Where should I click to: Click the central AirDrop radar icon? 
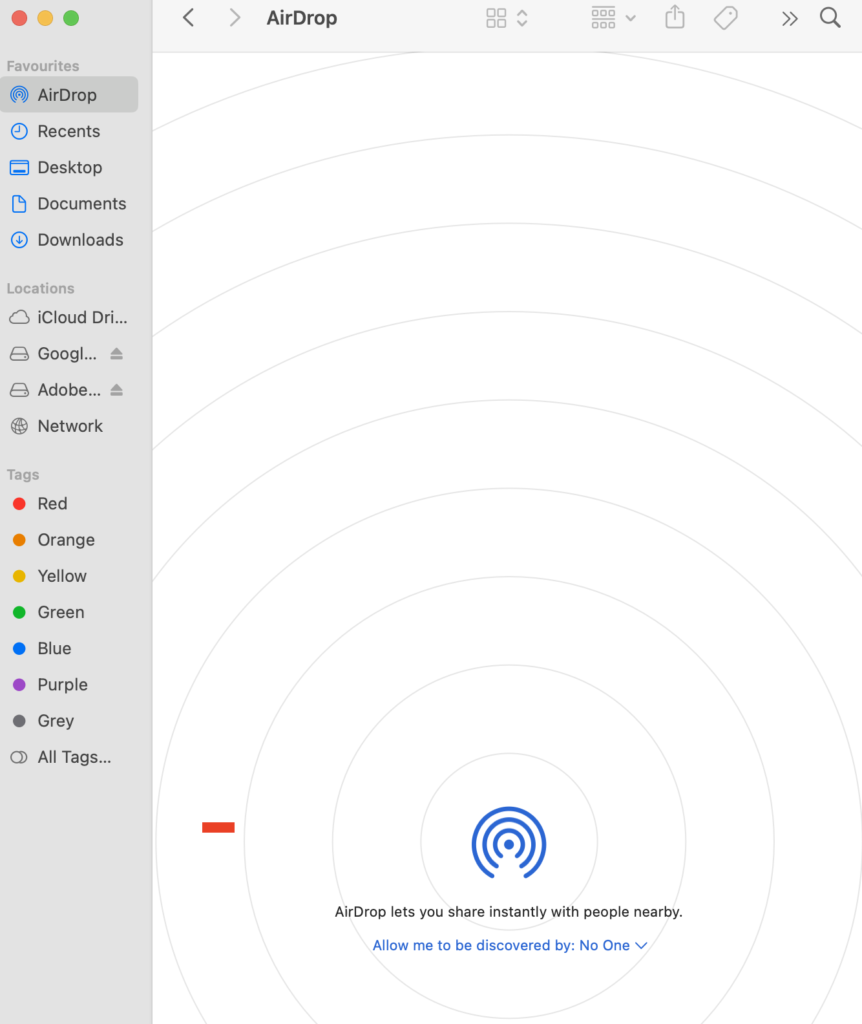508,843
